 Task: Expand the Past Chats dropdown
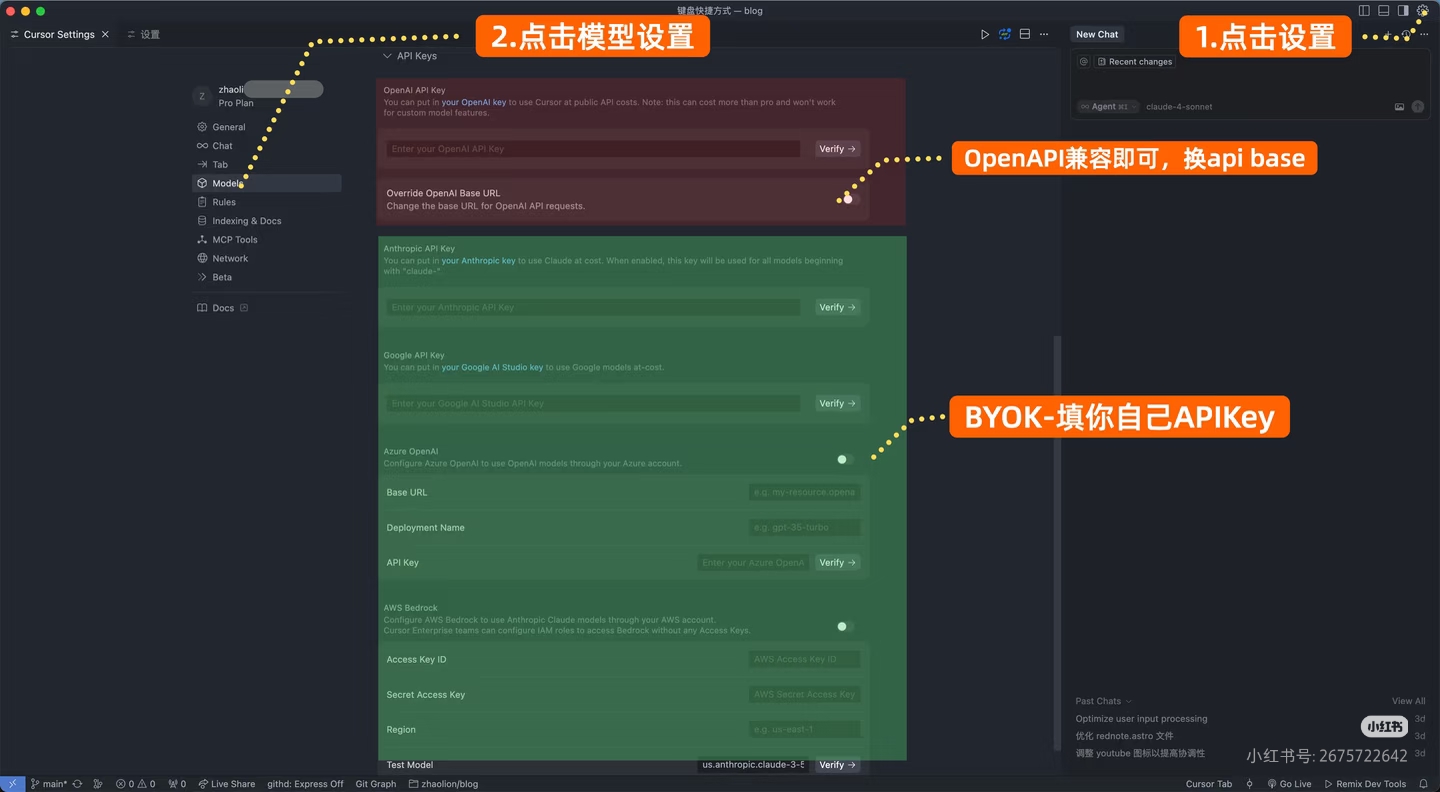point(1104,701)
